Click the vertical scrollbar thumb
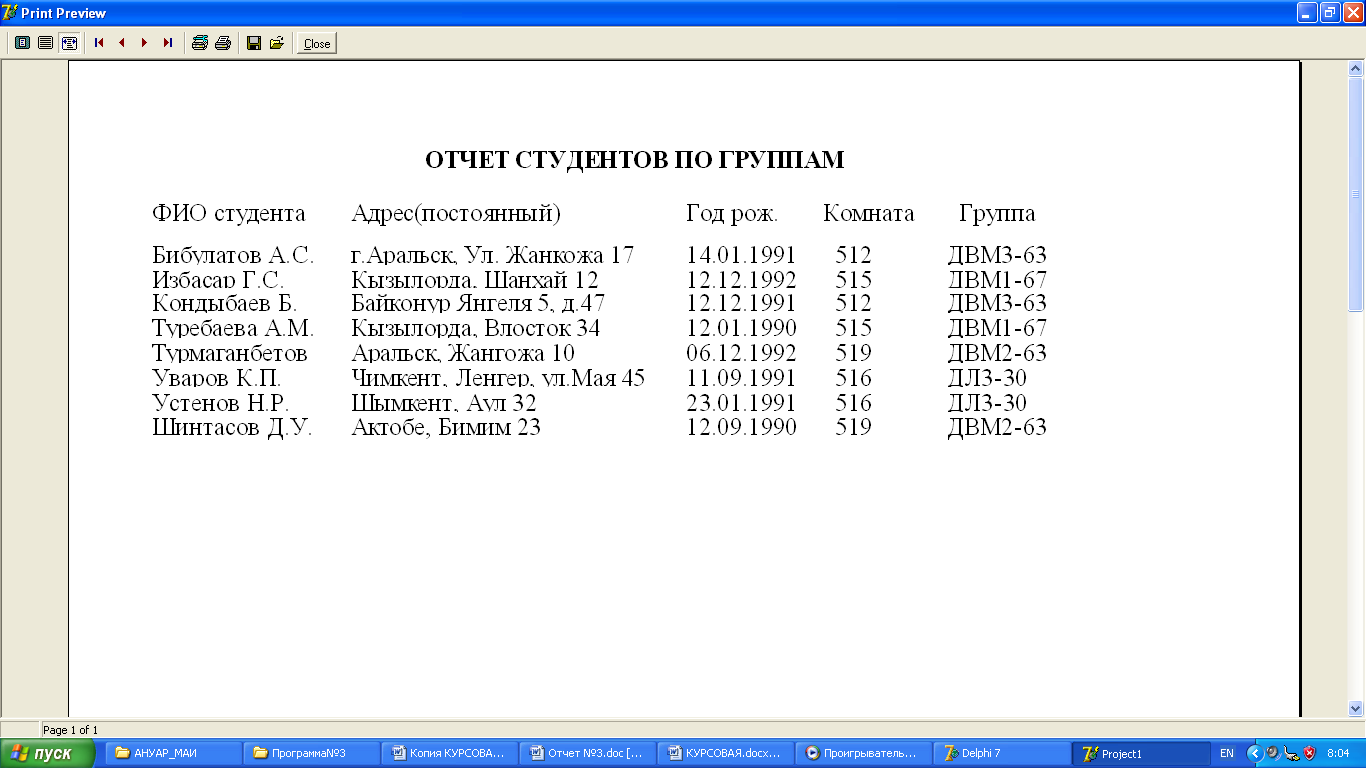 tap(1357, 195)
